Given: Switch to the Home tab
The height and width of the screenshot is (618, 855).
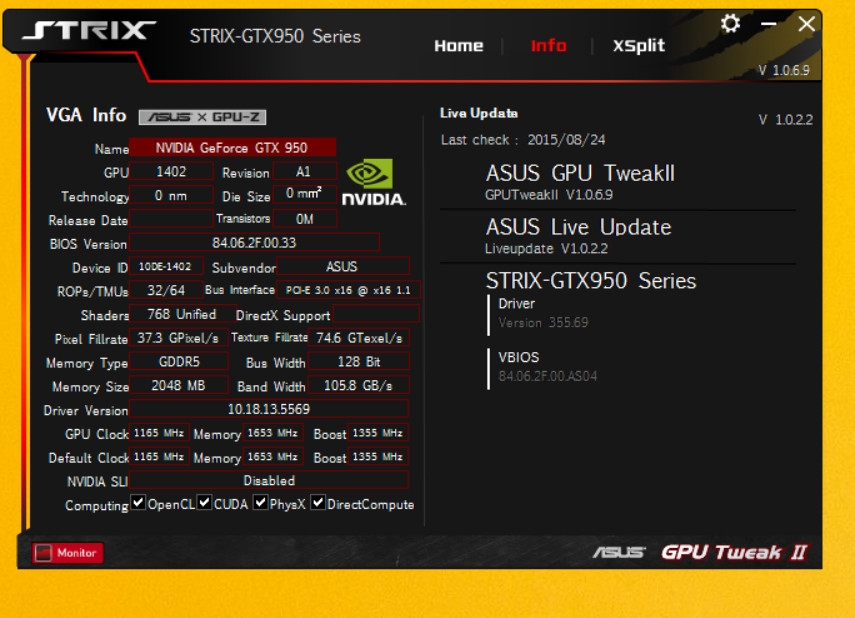Looking at the screenshot, I should coord(459,46).
